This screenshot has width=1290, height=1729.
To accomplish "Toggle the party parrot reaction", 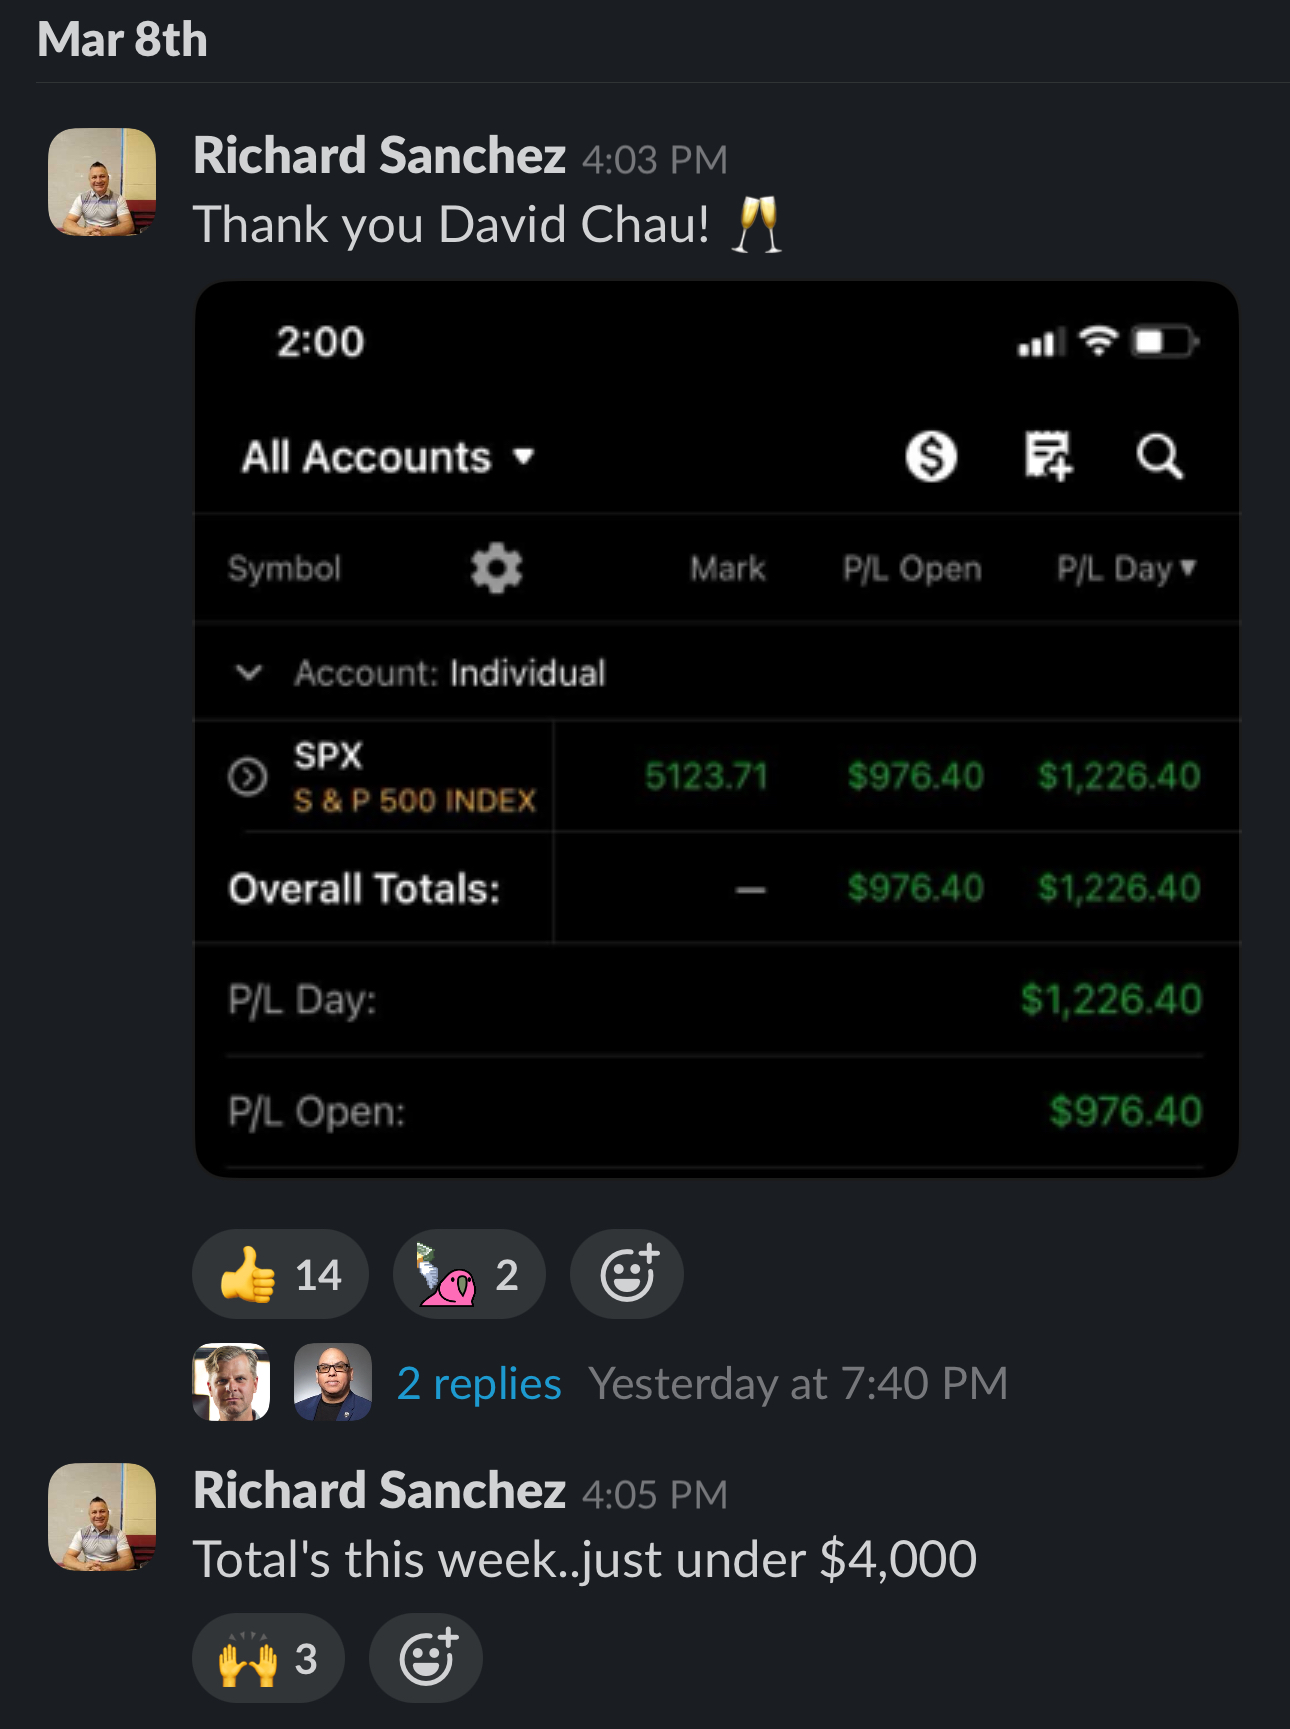I will [469, 1274].
